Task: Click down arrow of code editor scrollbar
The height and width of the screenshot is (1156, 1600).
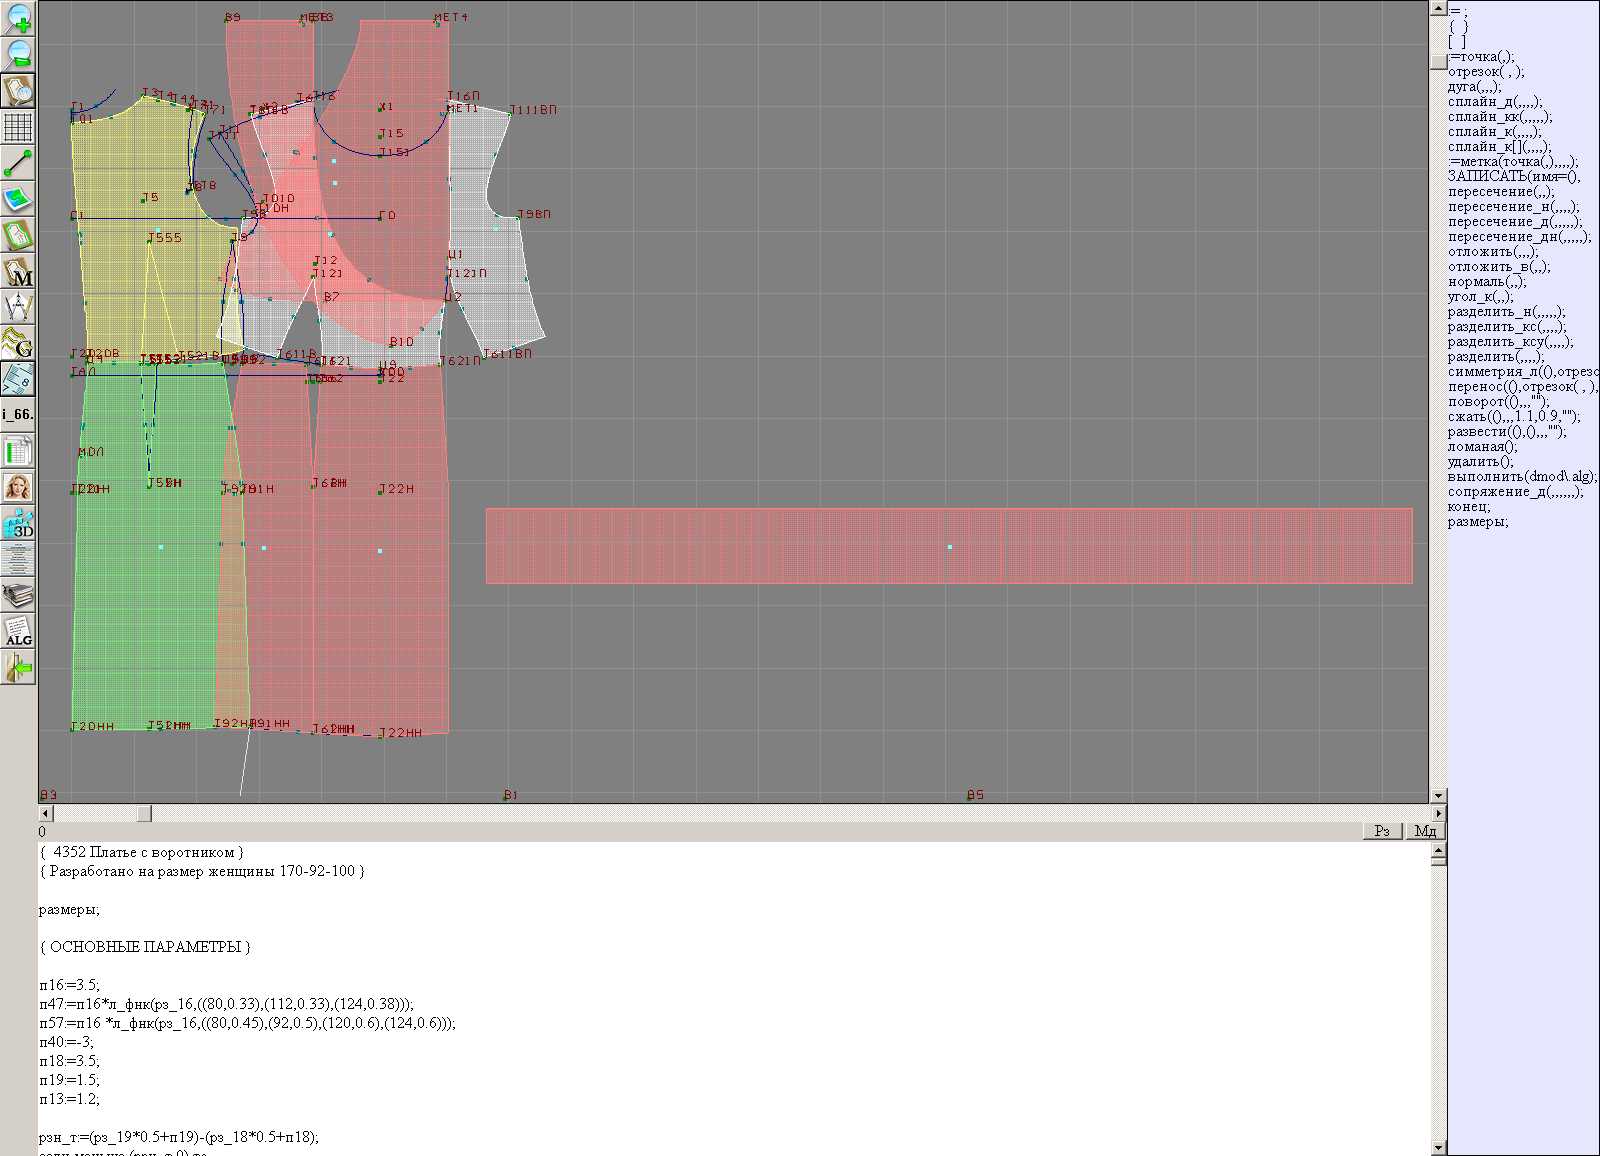Action: click(1438, 1147)
